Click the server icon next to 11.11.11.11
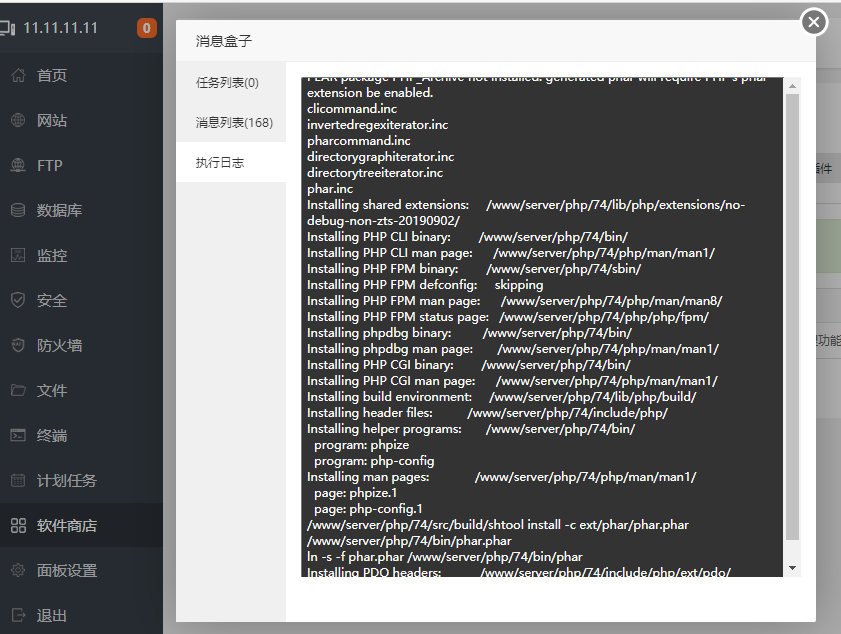 click(x=7, y=28)
